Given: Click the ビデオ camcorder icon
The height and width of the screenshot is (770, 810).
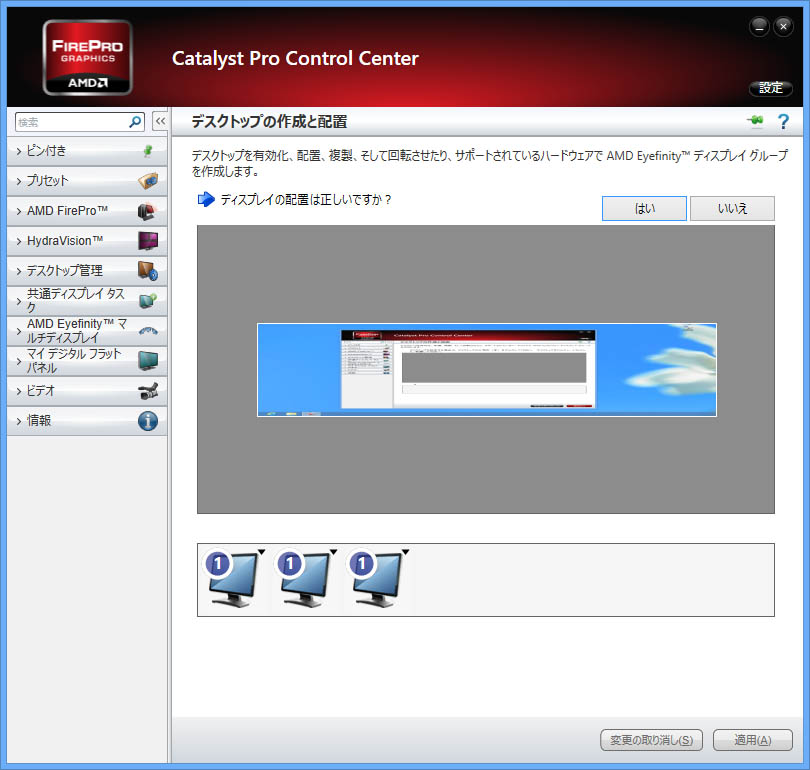Looking at the screenshot, I should click(x=148, y=391).
